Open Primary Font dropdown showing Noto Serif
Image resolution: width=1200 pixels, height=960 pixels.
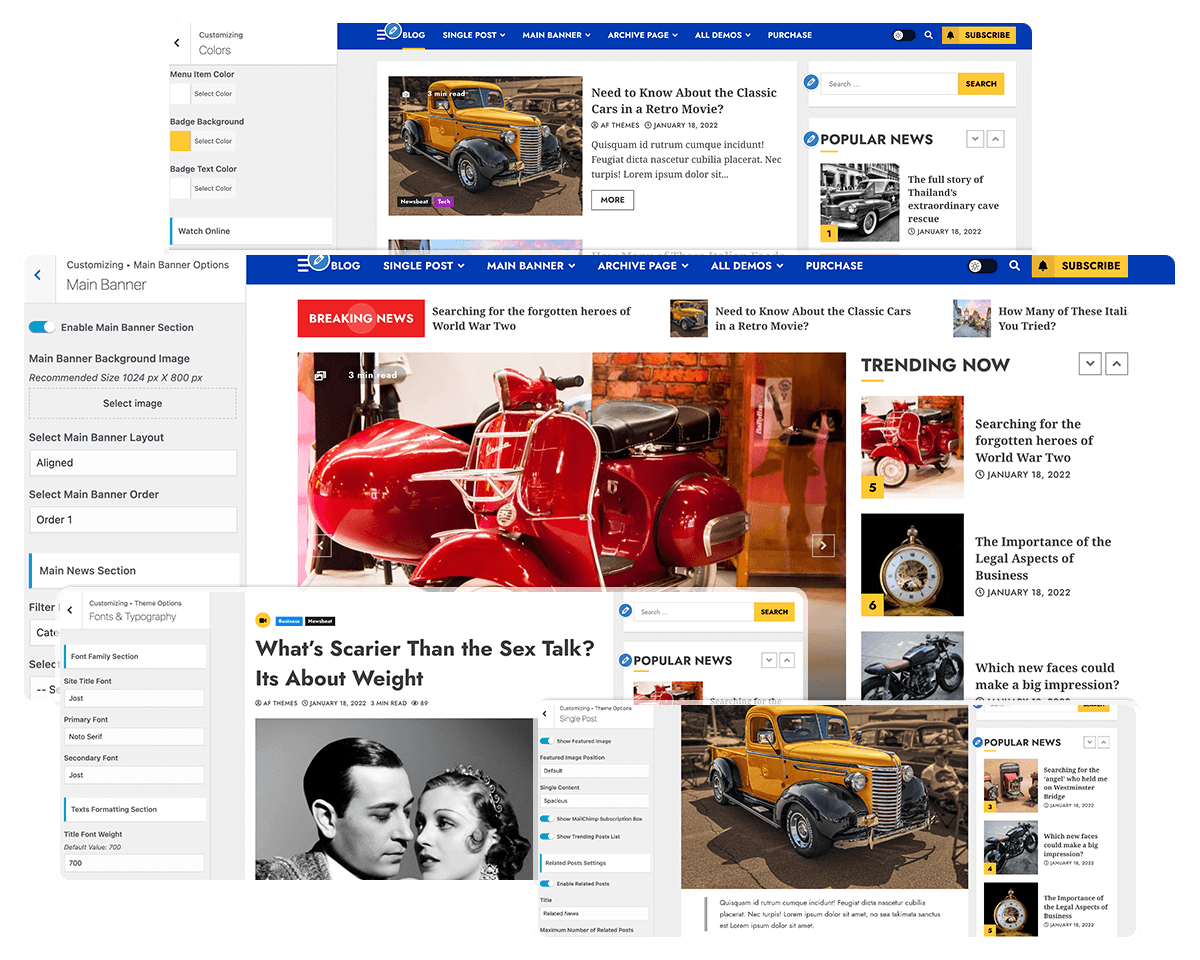pos(134,736)
